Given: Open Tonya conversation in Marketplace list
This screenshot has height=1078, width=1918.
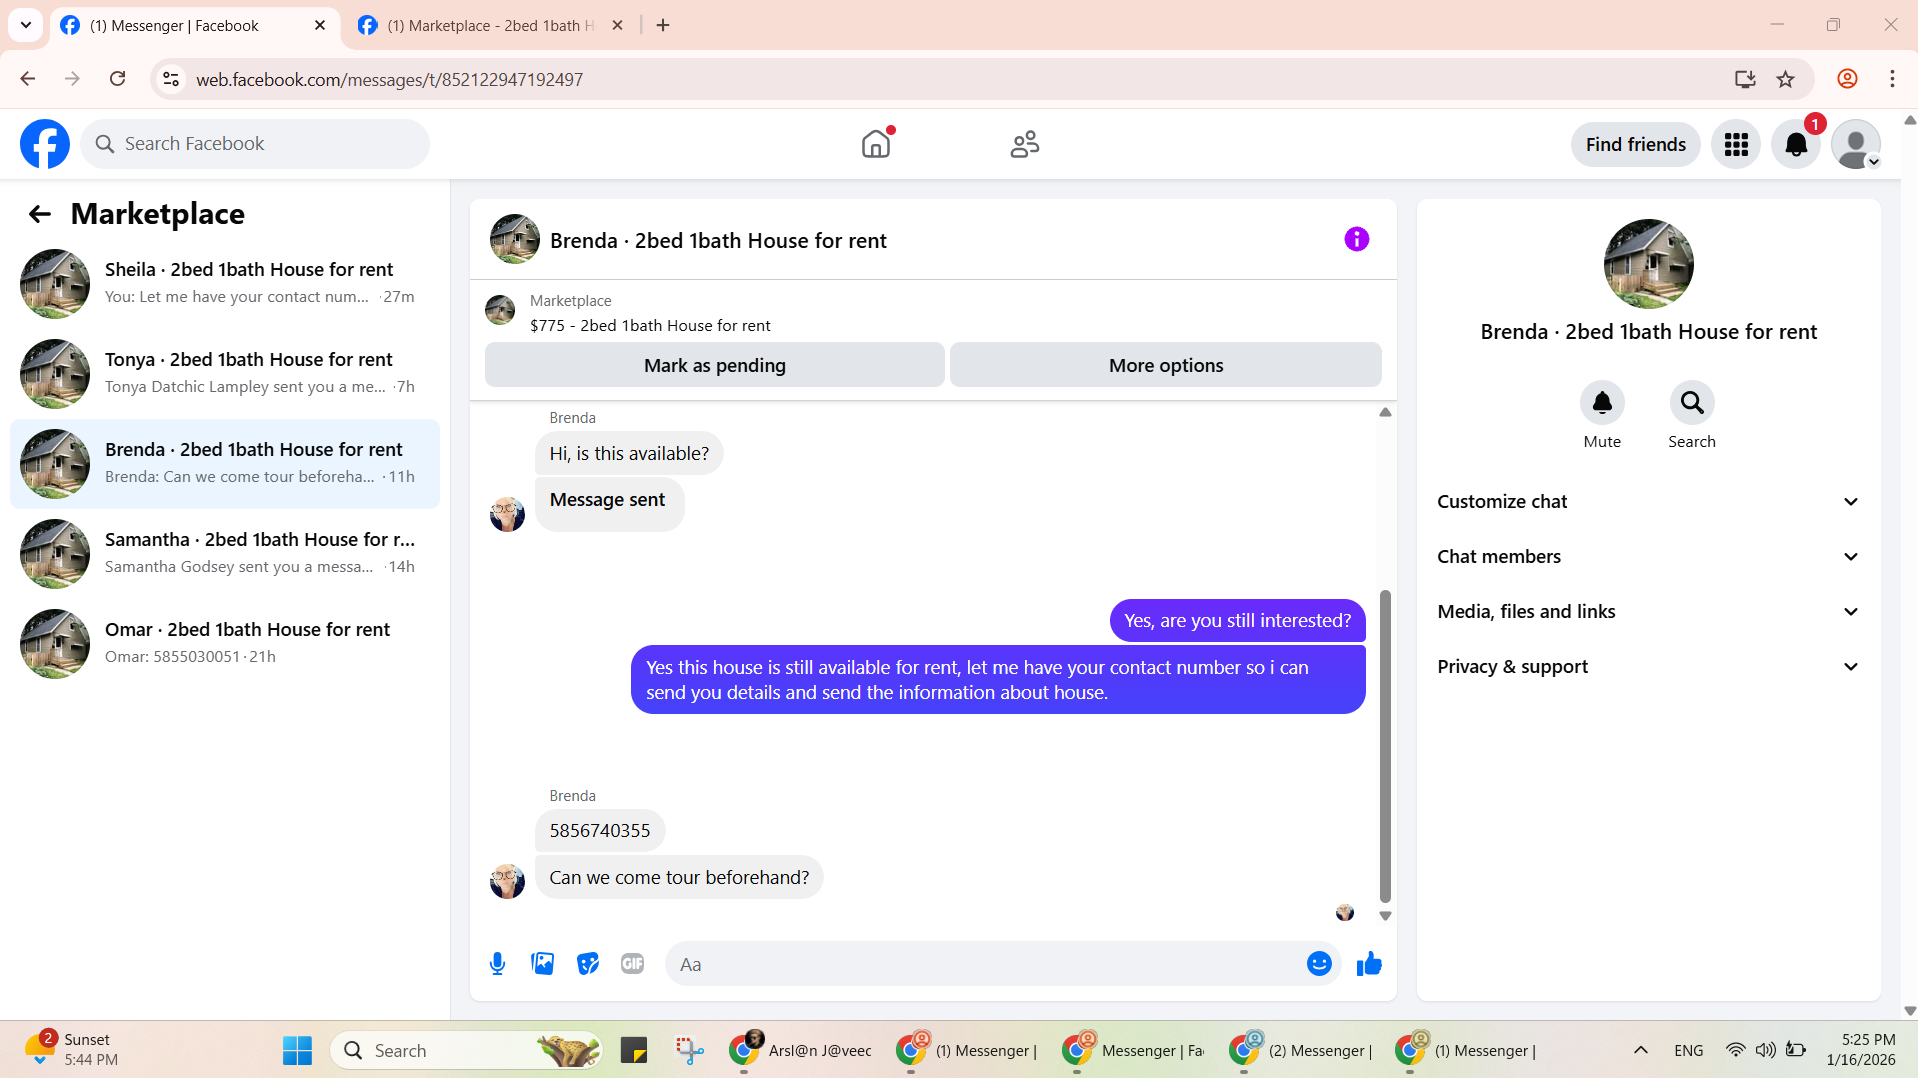Looking at the screenshot, I should pyautogui.click(x=225, y=374).
